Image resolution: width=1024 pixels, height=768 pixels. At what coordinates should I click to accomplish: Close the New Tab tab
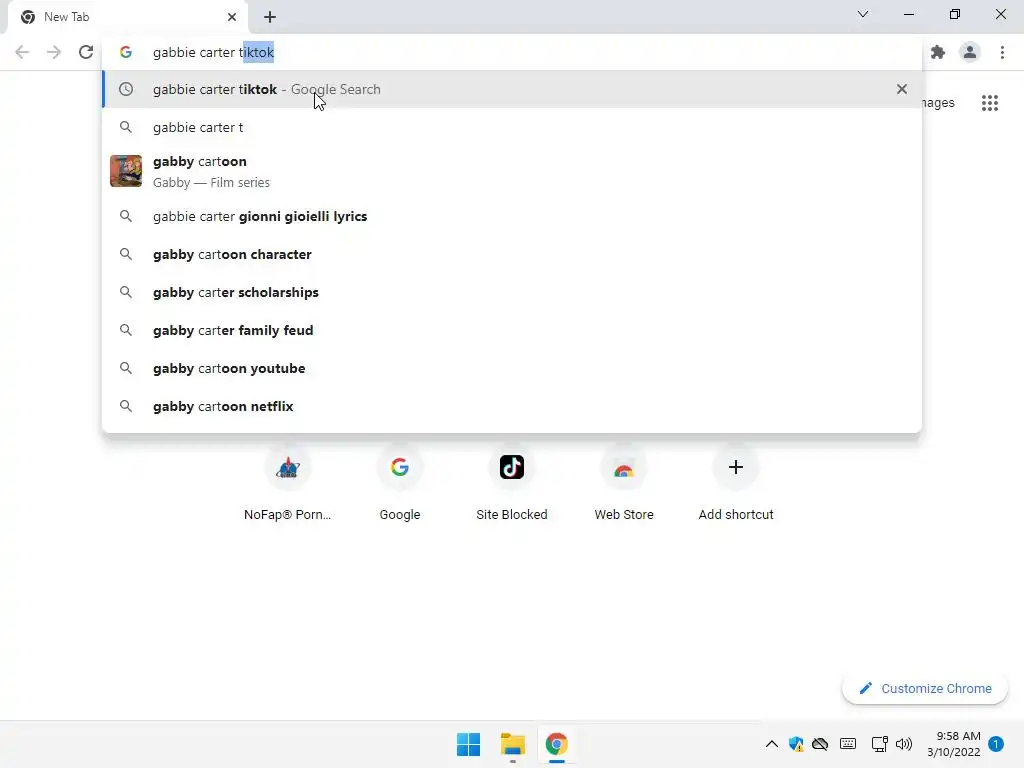(x=232, y=17)
